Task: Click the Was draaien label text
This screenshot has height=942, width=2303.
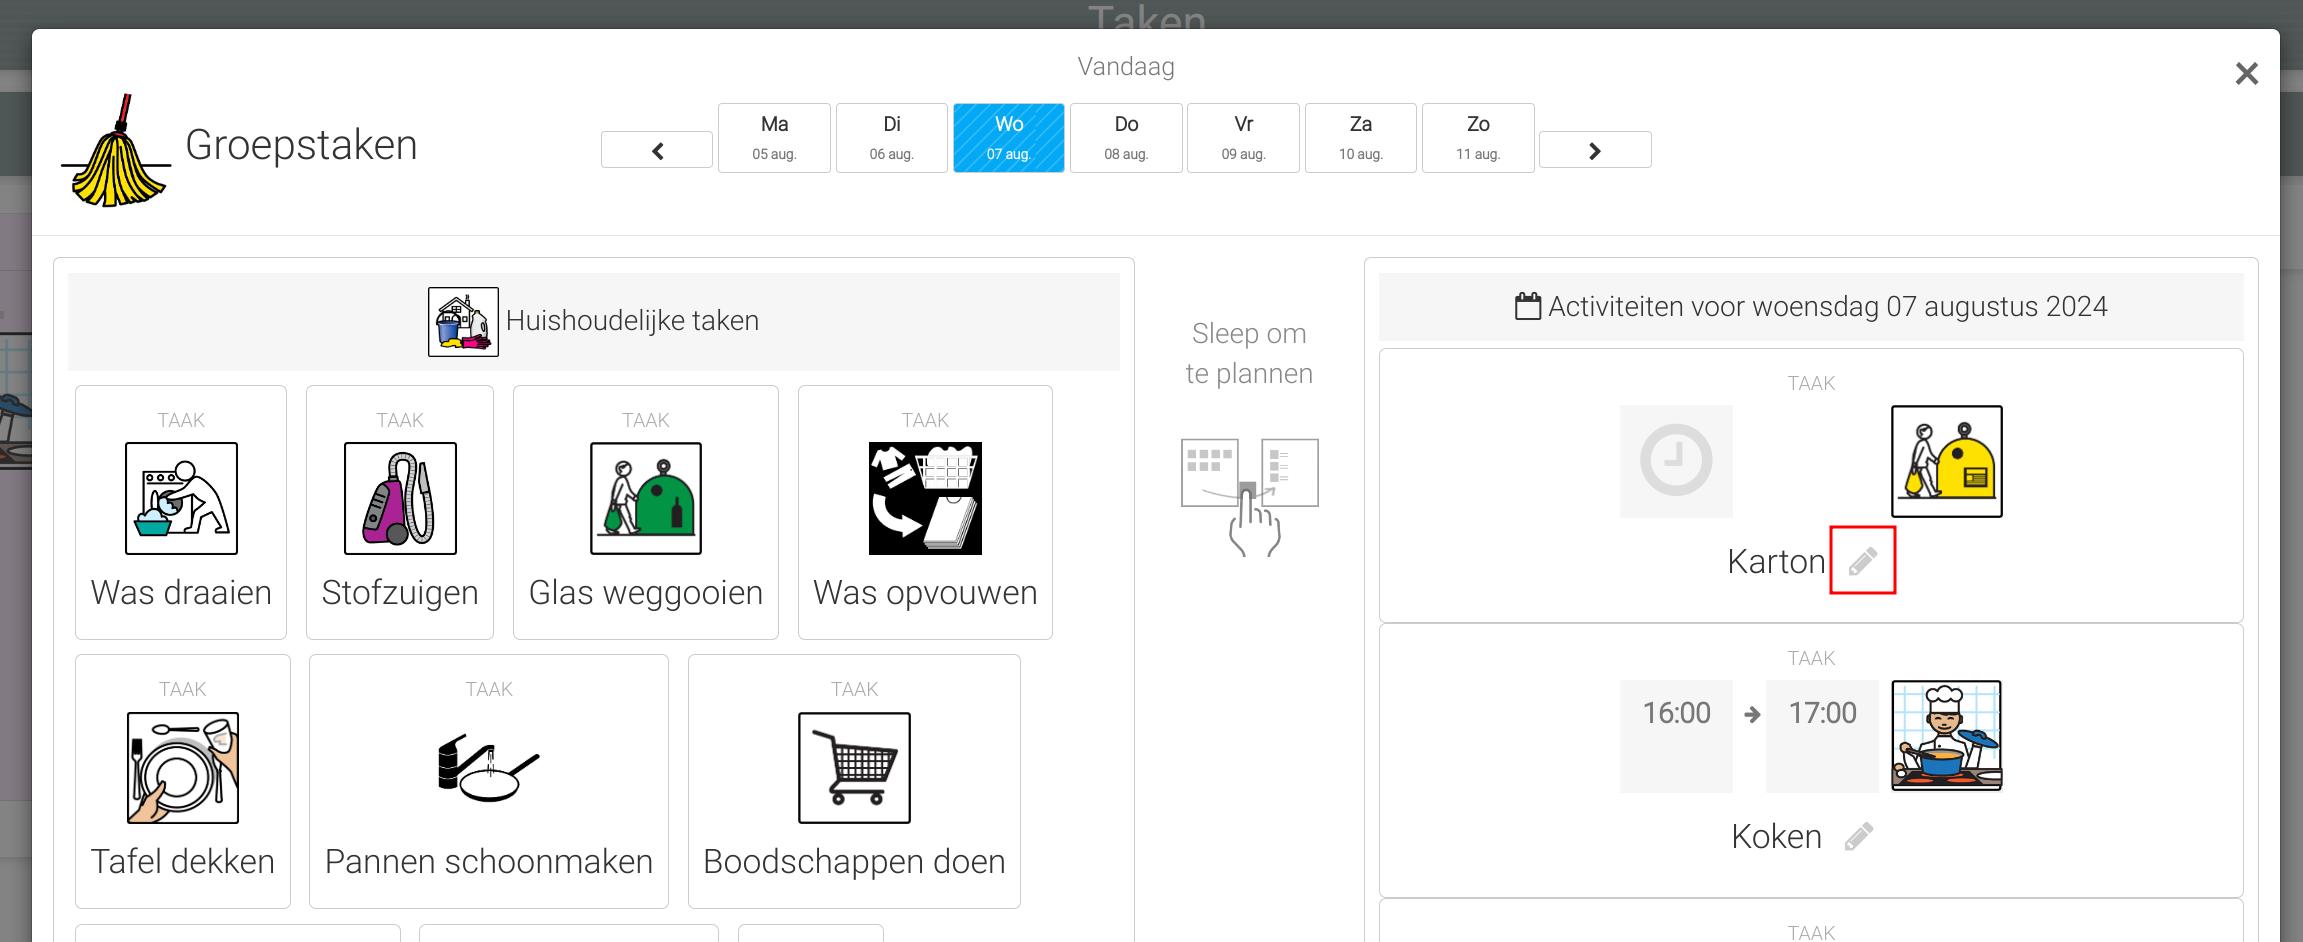Action: pos(181,593)
